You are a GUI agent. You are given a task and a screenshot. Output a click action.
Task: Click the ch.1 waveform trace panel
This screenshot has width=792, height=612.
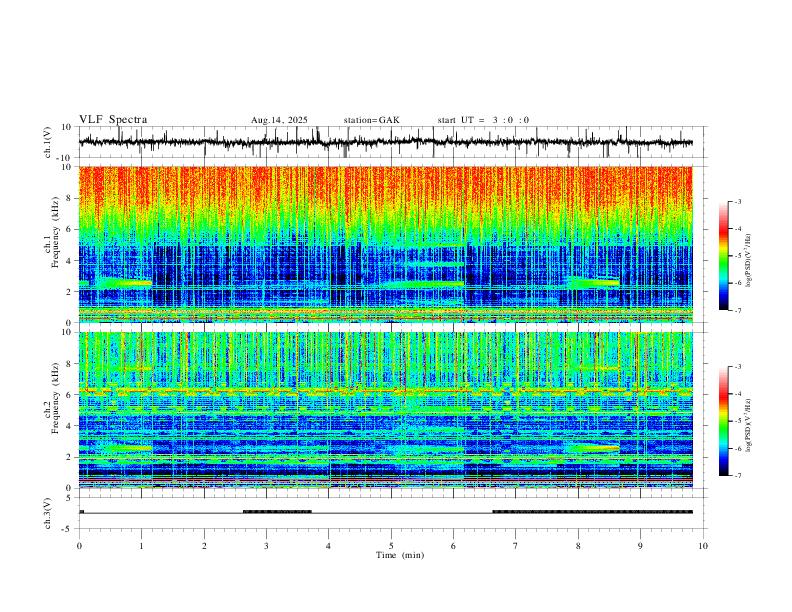point(393,142)
